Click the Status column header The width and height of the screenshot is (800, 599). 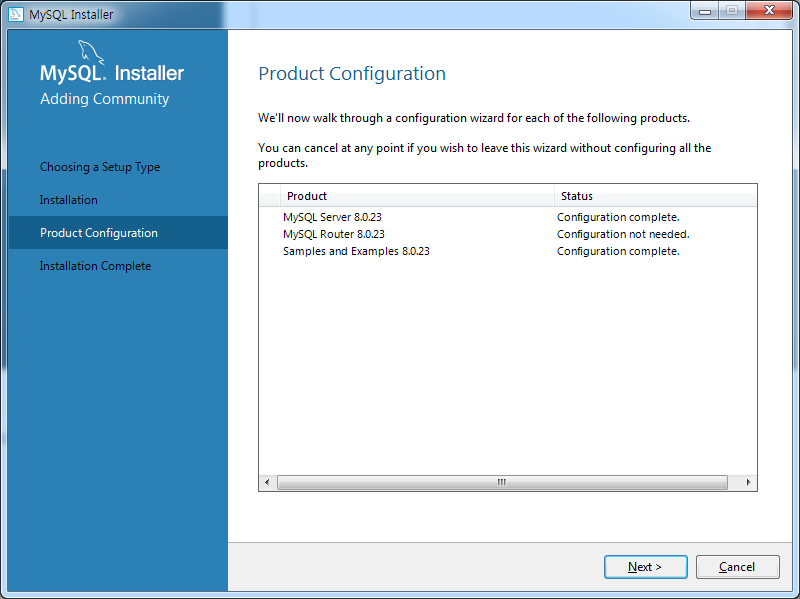[656, 196]
